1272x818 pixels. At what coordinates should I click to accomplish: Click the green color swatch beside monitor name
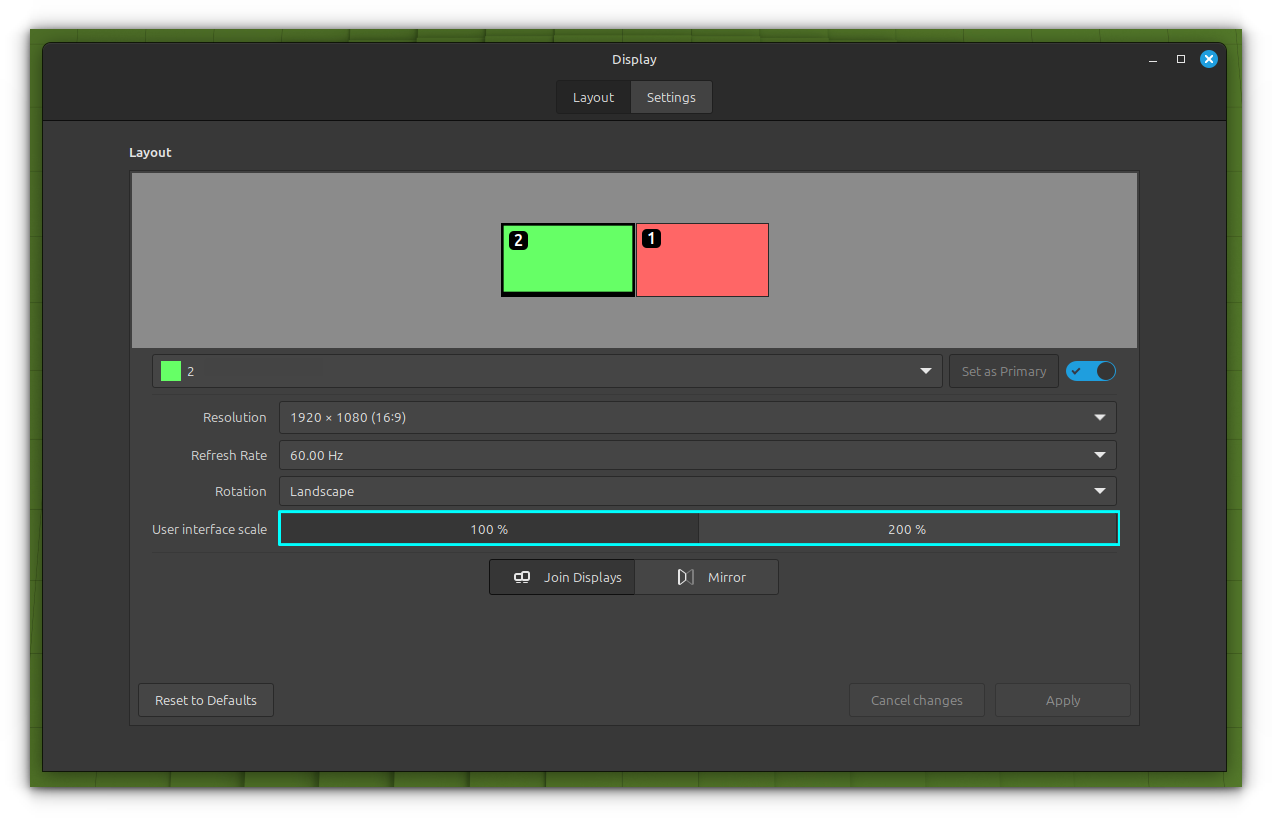click(170, 371)
